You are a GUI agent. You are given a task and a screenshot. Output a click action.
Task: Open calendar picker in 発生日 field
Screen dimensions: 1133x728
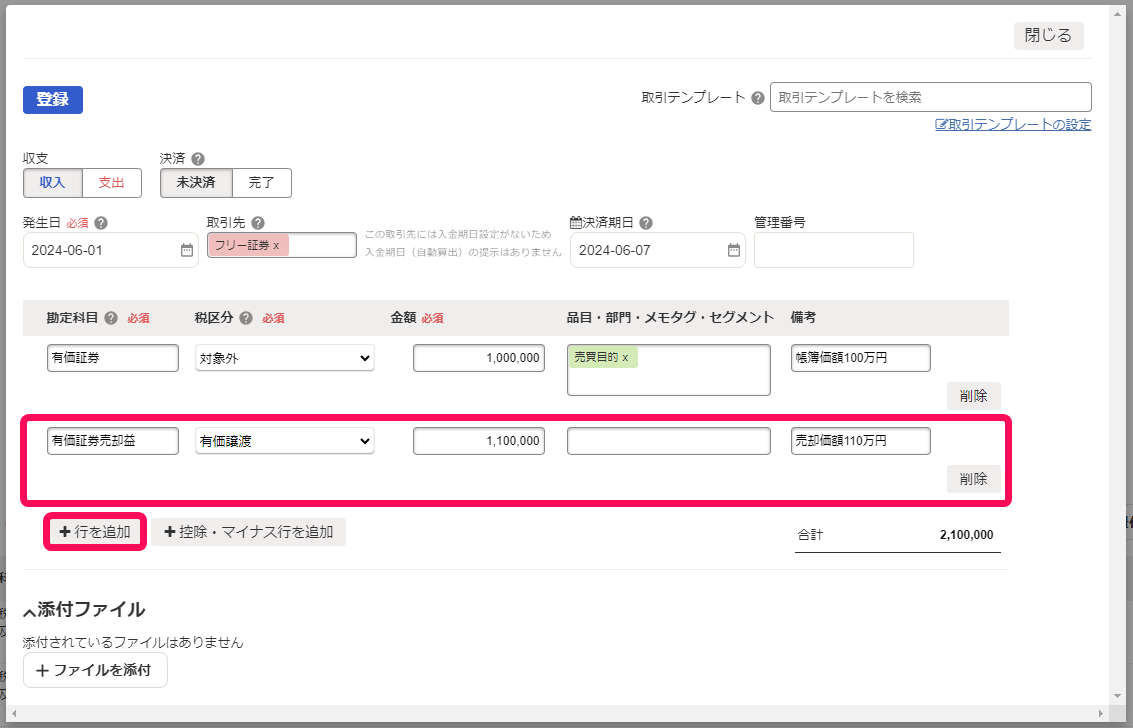point(186,251)
